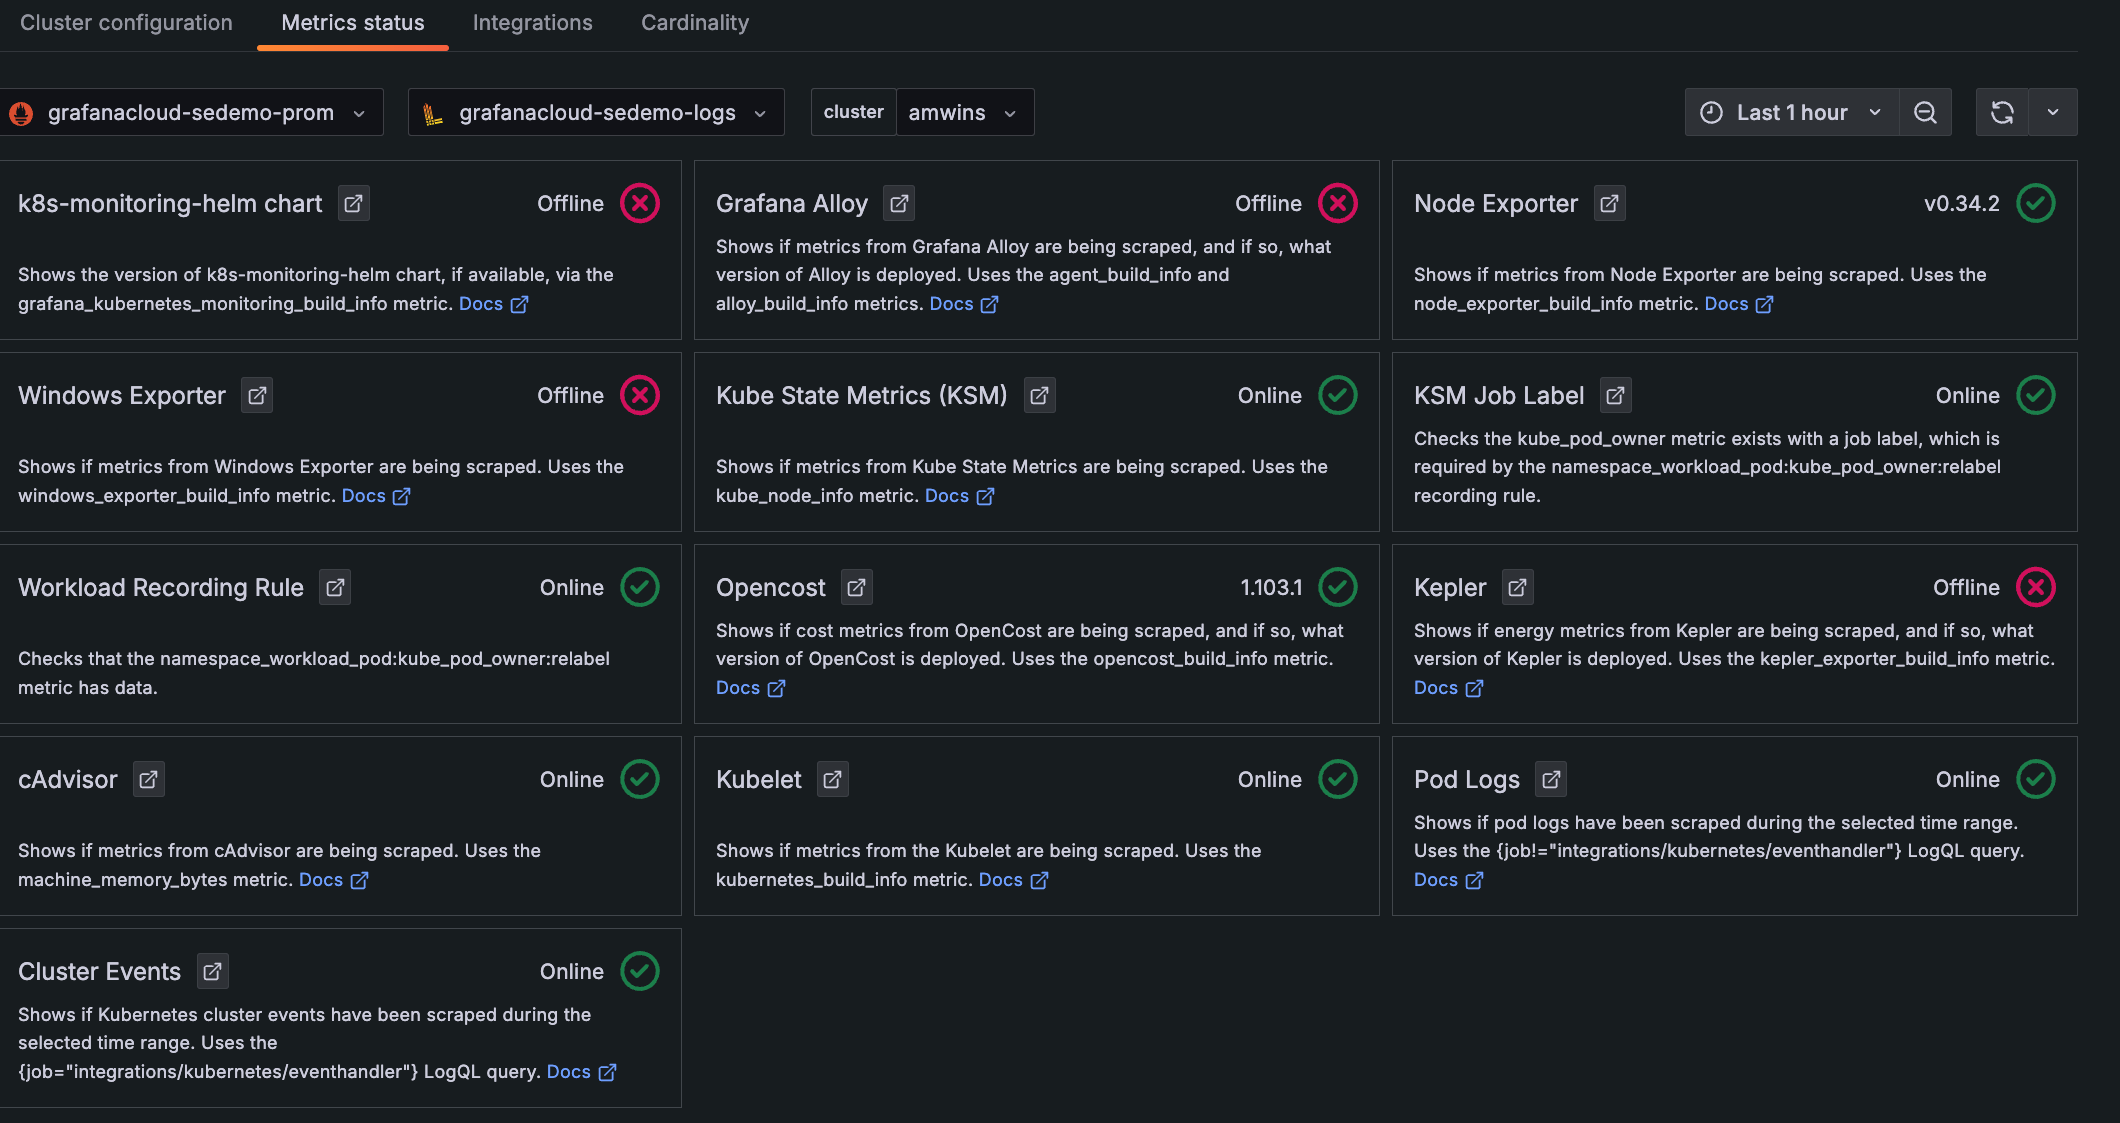Open the Kubelet external link icon
Screen dimensions: 2120x1123
(832, 779)
